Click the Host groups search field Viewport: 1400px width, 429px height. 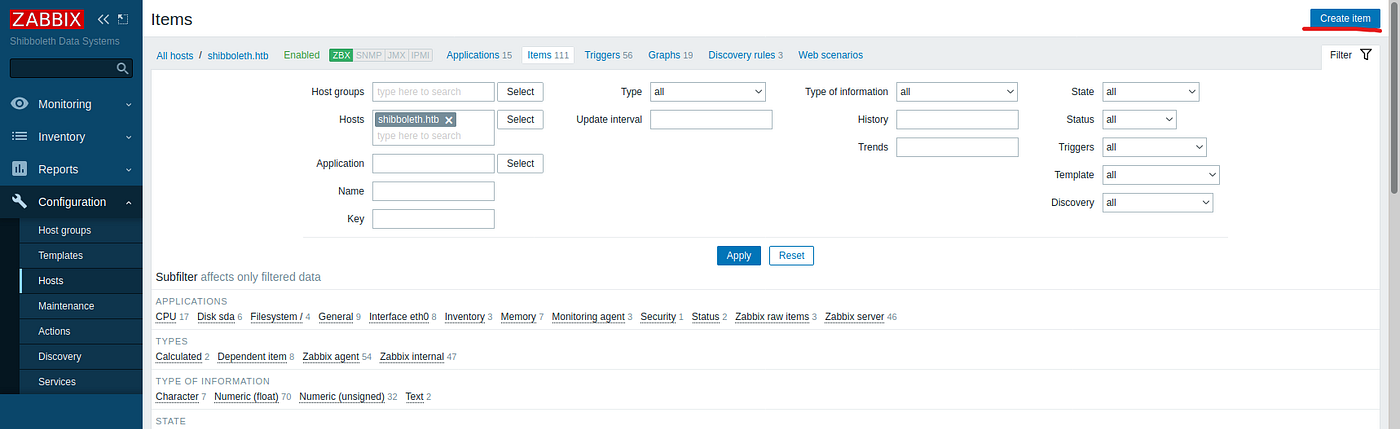tap(433, 92)
